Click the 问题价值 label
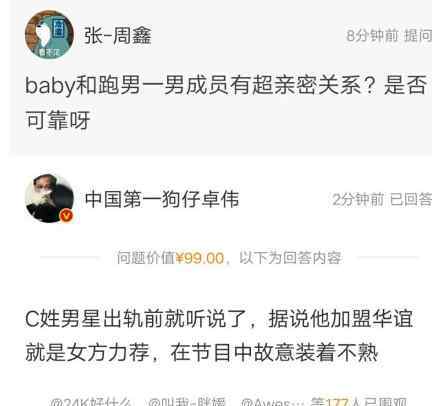 tap(145, 258)
